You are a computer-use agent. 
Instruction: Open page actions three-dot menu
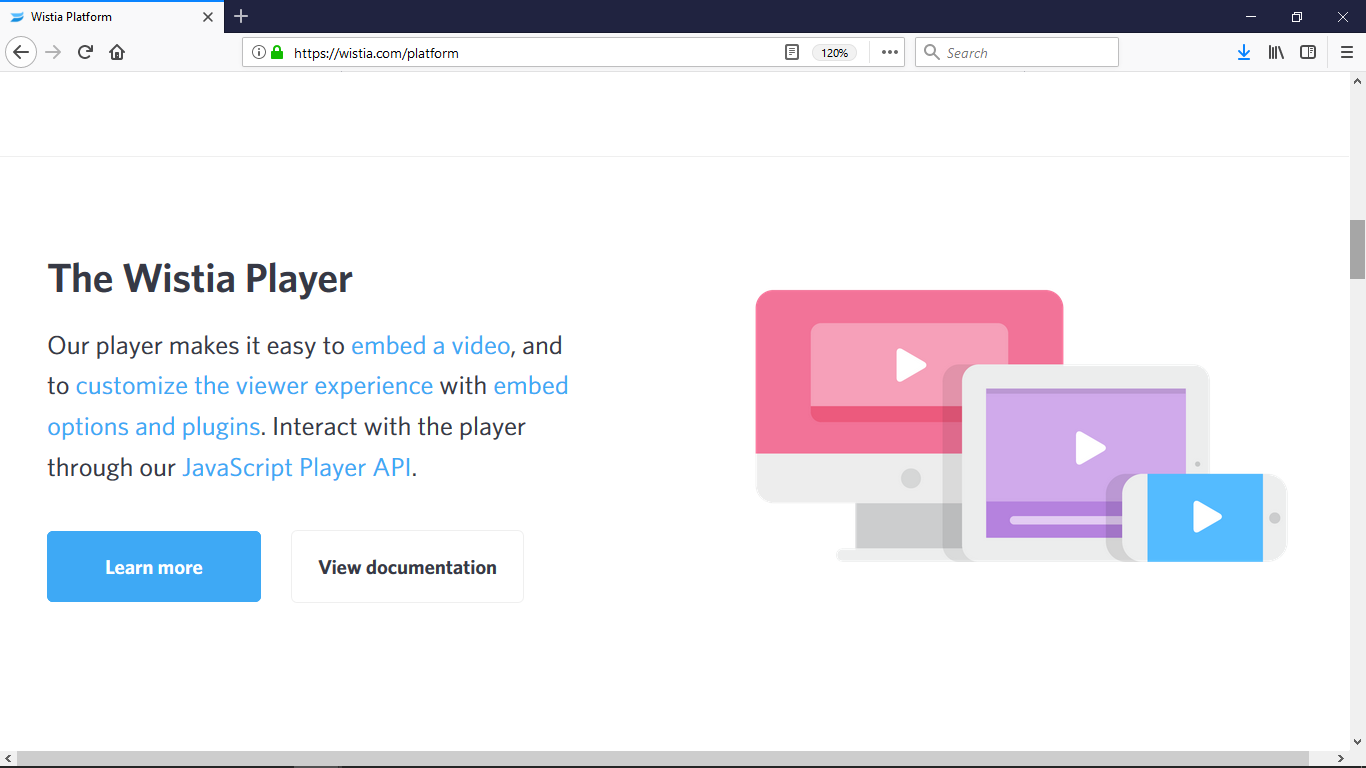pos(889,52)
